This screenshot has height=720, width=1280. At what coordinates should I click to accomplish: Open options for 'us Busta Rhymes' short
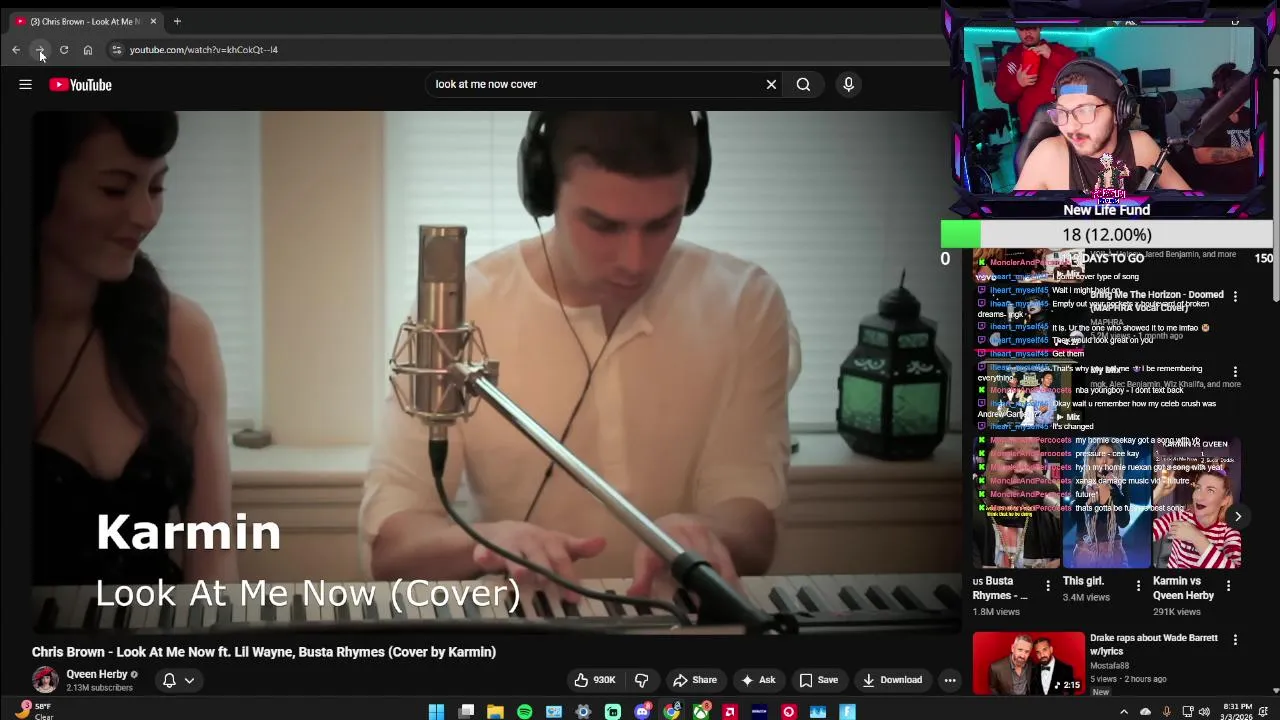1048,586
